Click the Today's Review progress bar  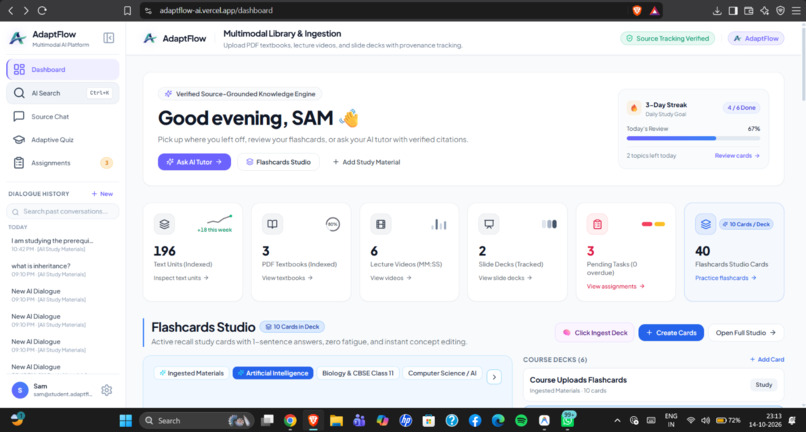[693, 138]
